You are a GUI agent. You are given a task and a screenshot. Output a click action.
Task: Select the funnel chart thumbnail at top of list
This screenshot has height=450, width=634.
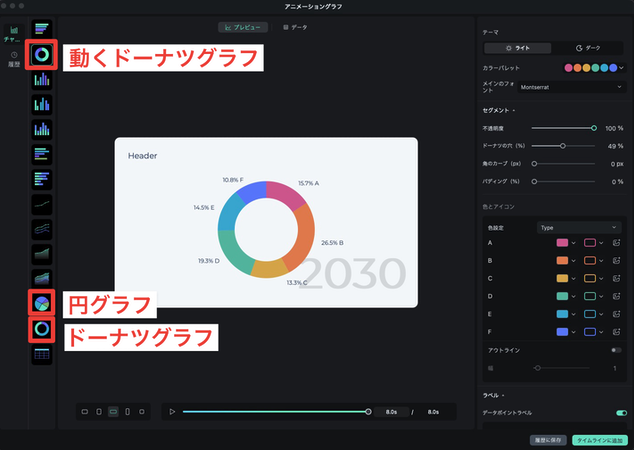(x=42, y=29)
